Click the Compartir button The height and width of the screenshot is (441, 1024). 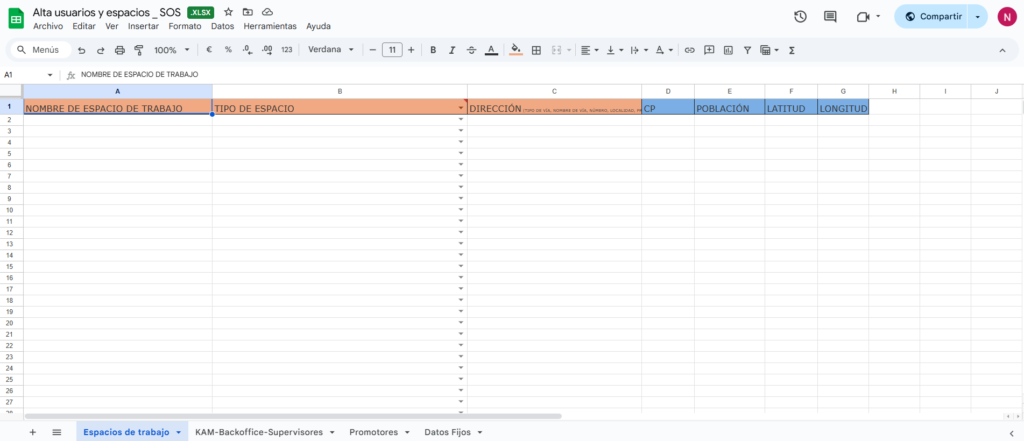pos(931,17)
